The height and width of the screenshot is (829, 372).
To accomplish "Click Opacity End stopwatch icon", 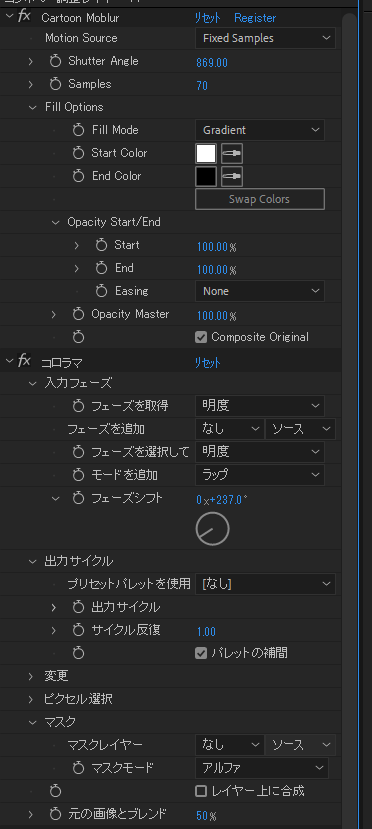I will (101, 268).
